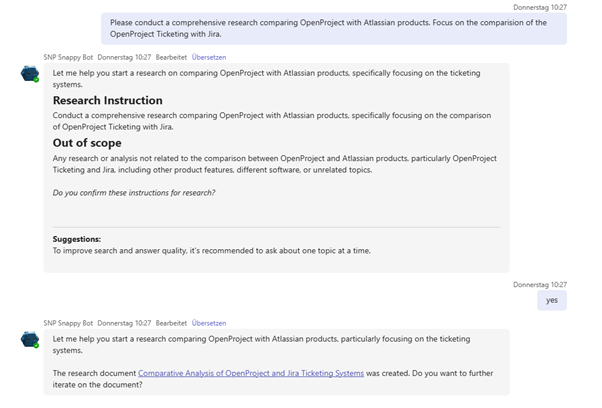The height and width of the screenshot is (408, 602).
Task: Click the Bearbeitet label on the second bot message
Action: (171, 323)
